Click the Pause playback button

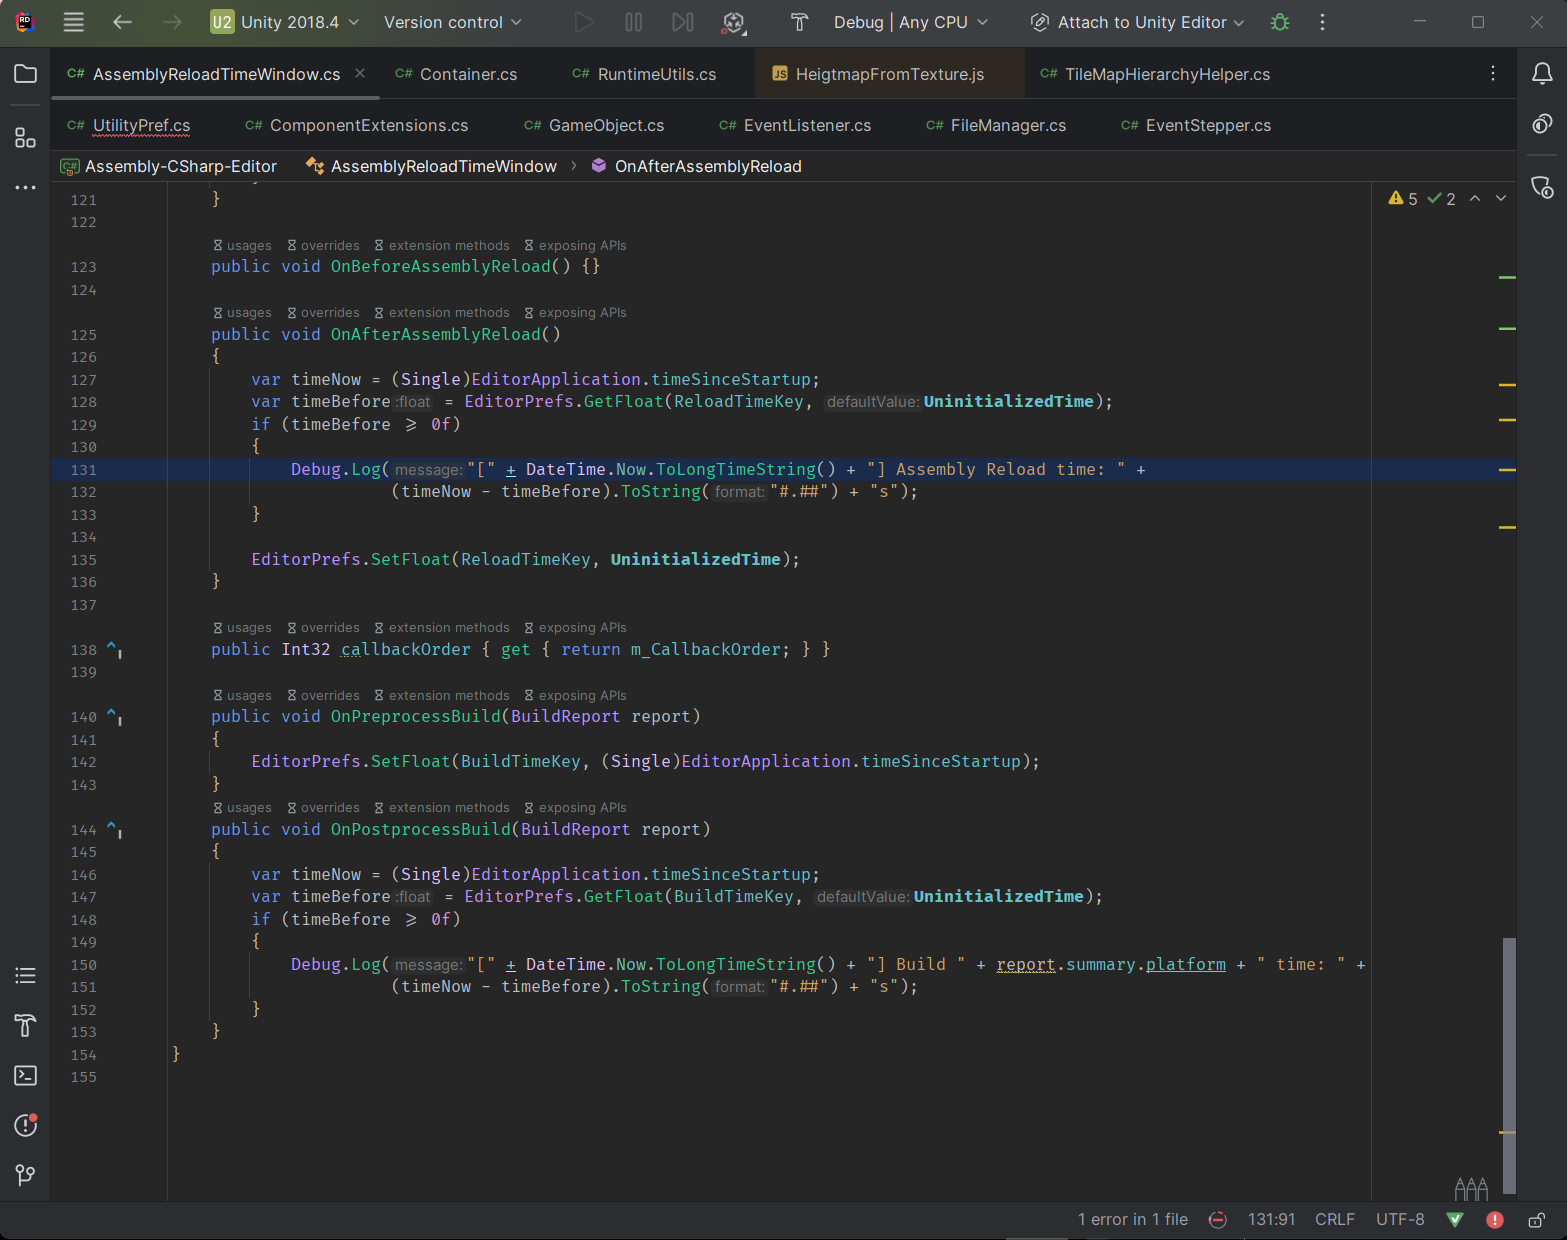[634, 22]
